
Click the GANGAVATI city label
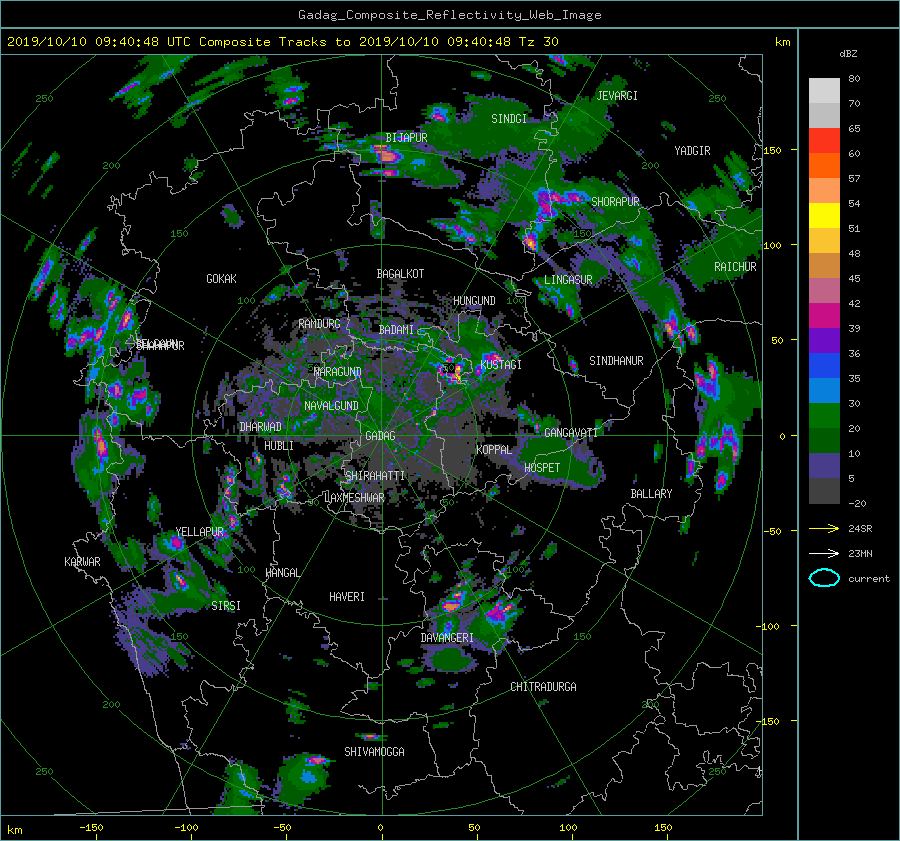point(571,433)
